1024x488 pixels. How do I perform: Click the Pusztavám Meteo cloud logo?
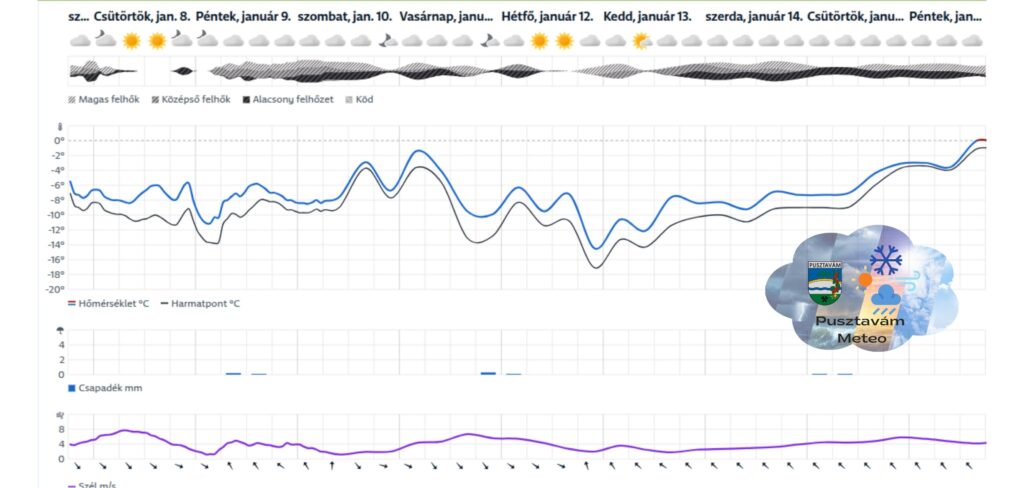click(x=860, y=290)
